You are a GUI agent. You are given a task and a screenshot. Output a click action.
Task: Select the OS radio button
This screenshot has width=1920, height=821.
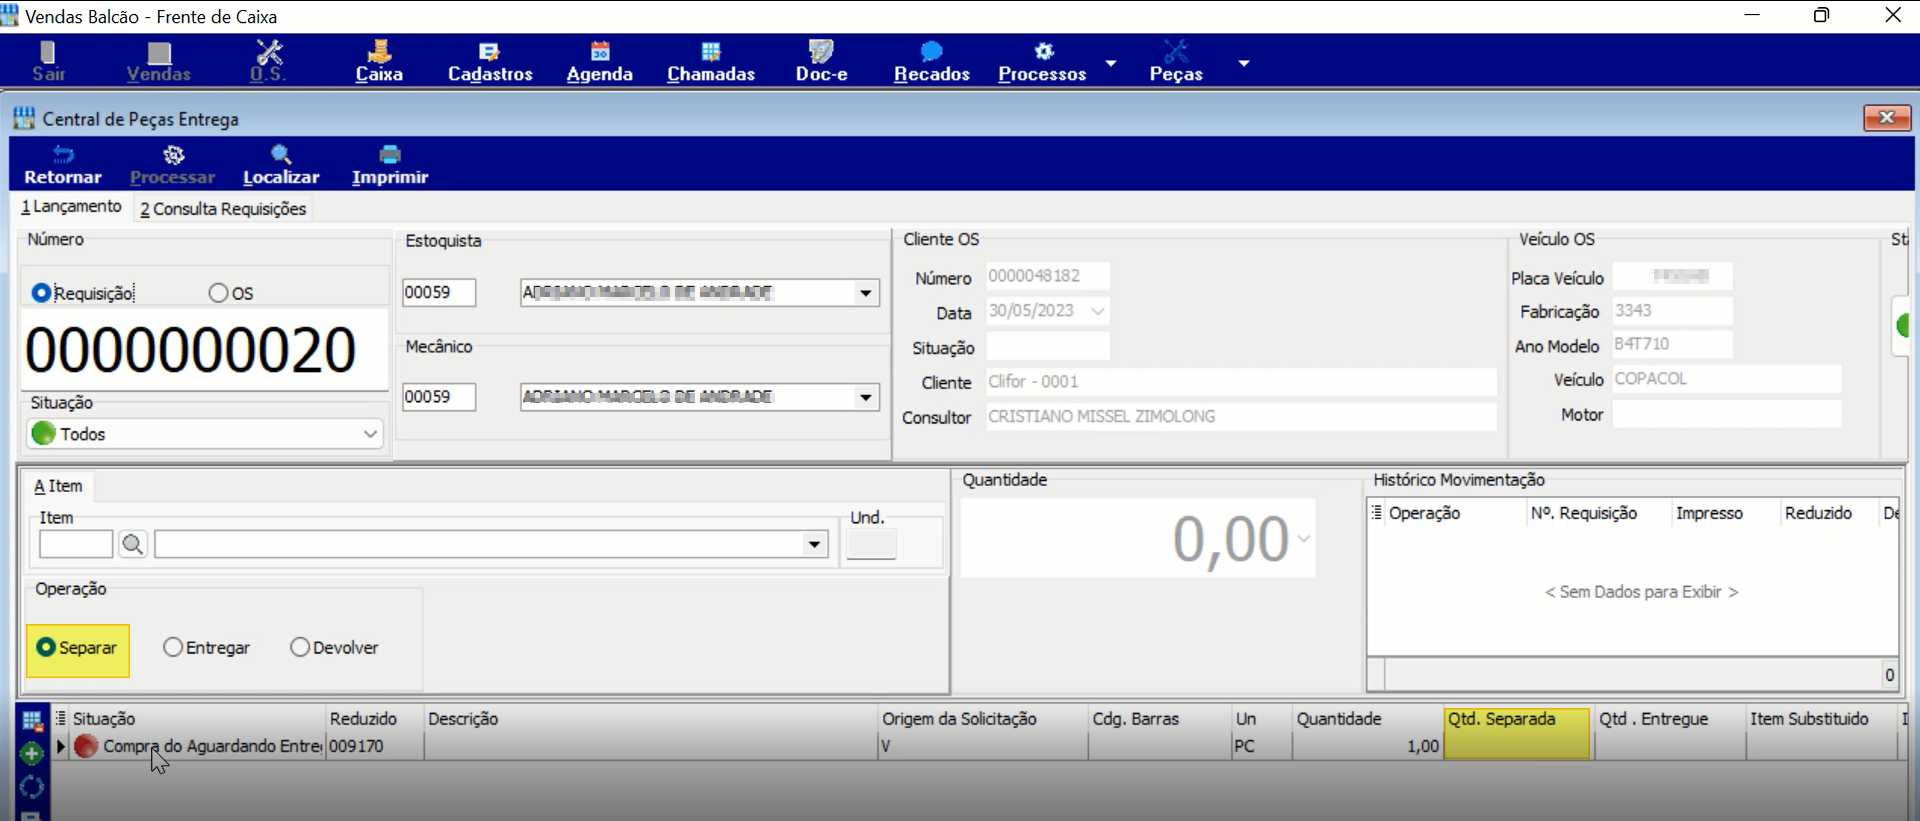coord(218,293)
